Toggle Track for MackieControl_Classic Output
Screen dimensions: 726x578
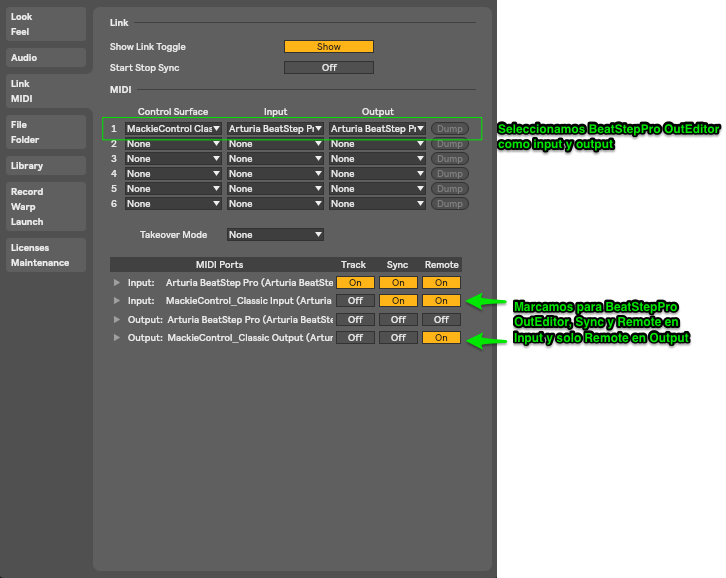tap(355, 338)
